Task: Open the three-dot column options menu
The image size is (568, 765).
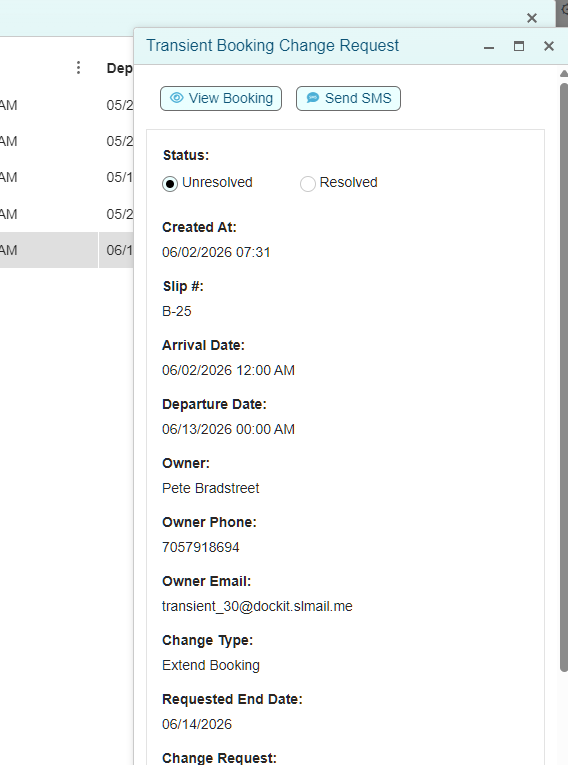Action: tap(78, 68)
